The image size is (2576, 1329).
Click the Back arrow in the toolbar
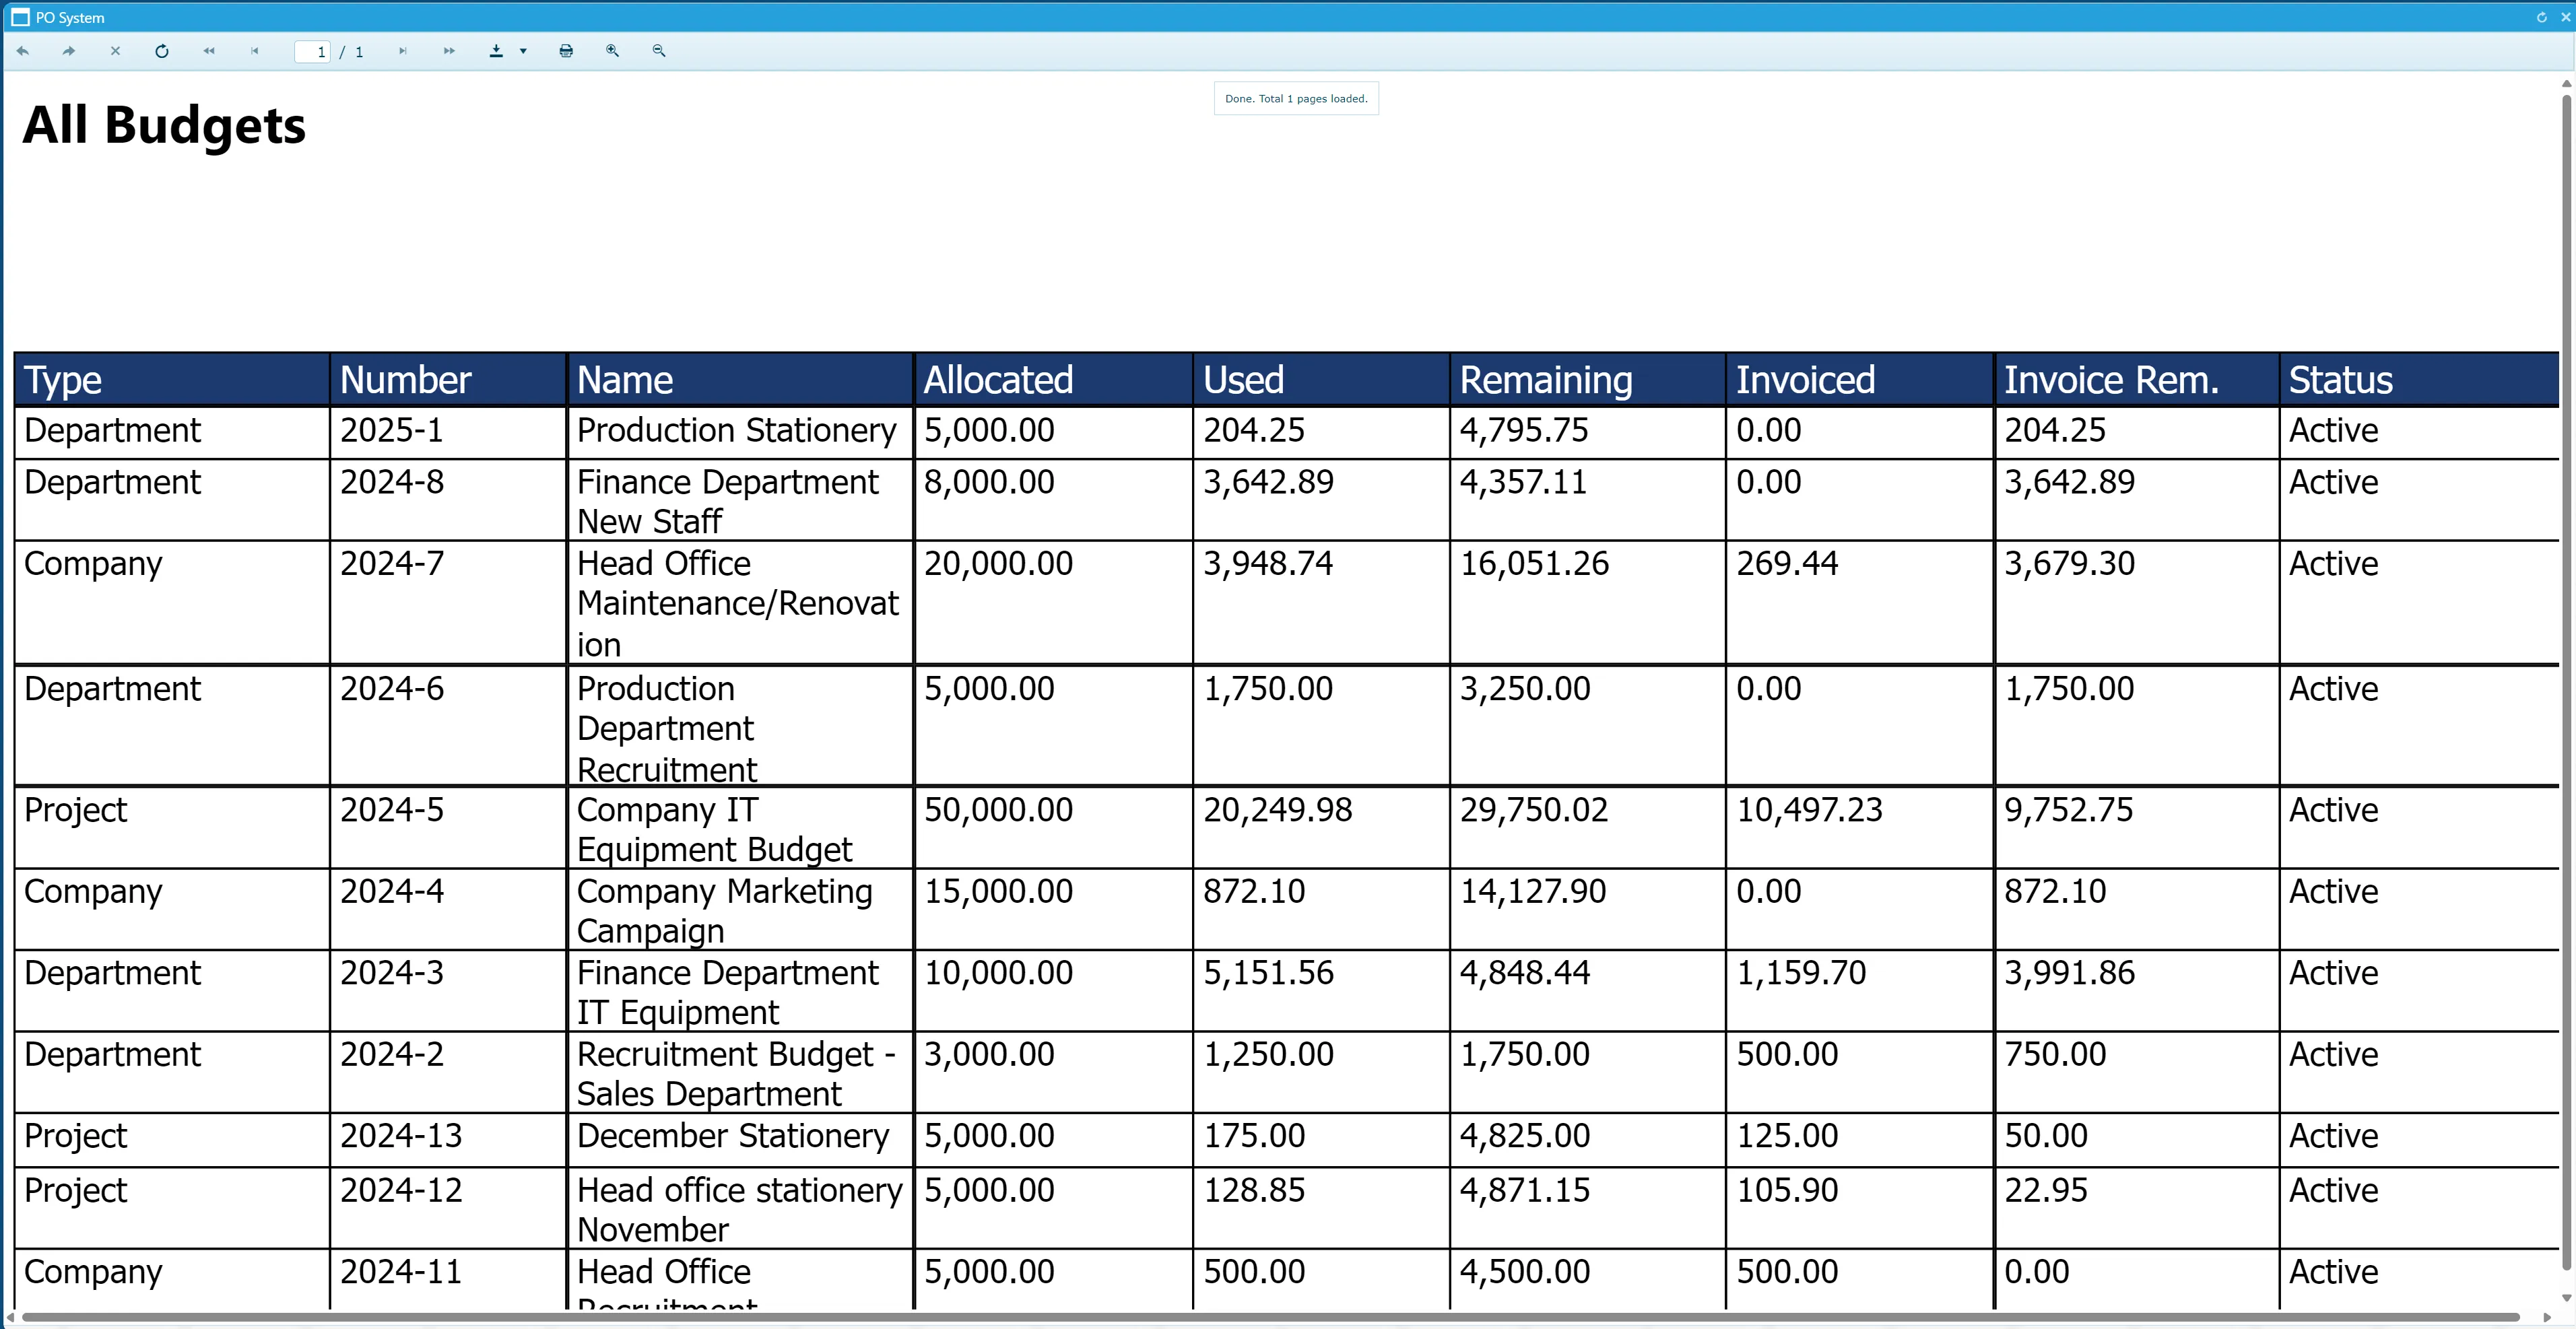(23, 51)
